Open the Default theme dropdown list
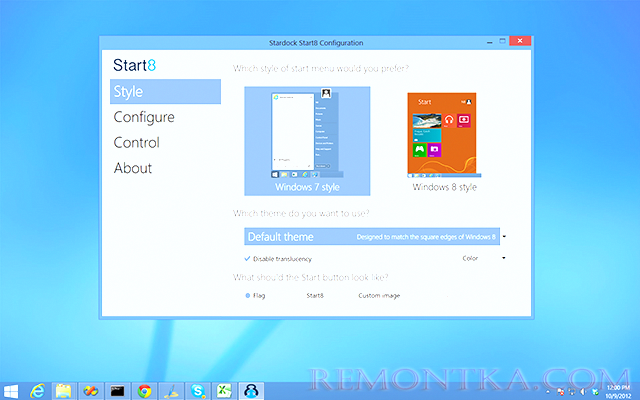The image size is (640, 400). click(372, 237)
